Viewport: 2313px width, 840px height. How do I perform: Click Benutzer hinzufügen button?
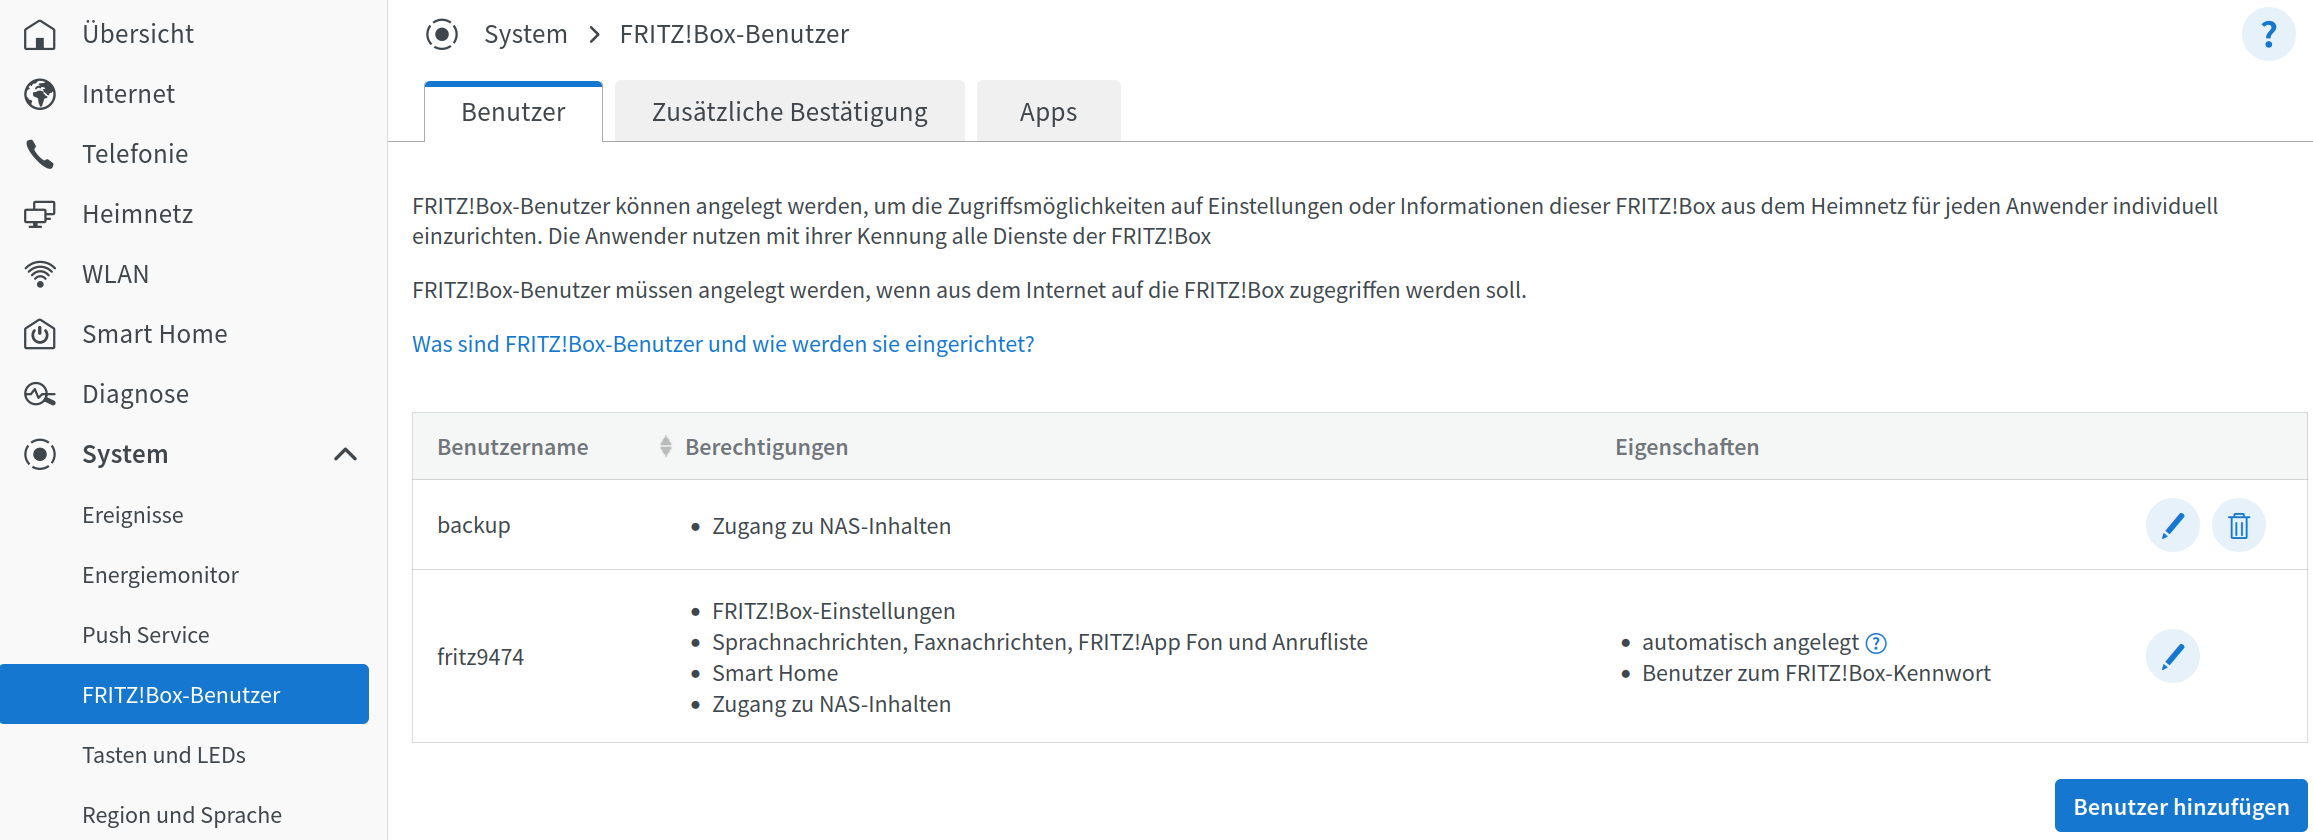coord(2180,806)
